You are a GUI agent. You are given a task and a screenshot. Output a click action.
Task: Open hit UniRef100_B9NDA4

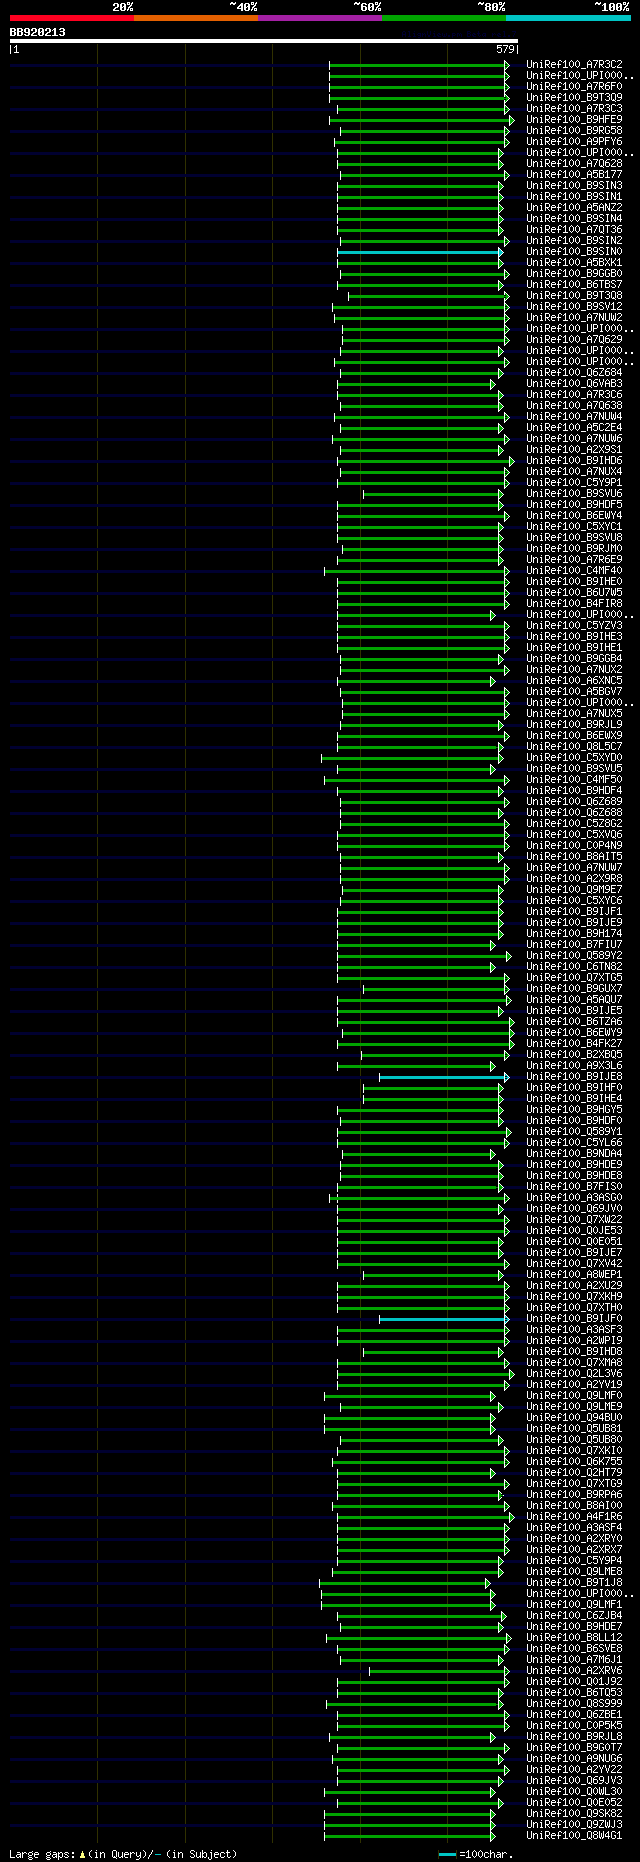[574, 1154]
